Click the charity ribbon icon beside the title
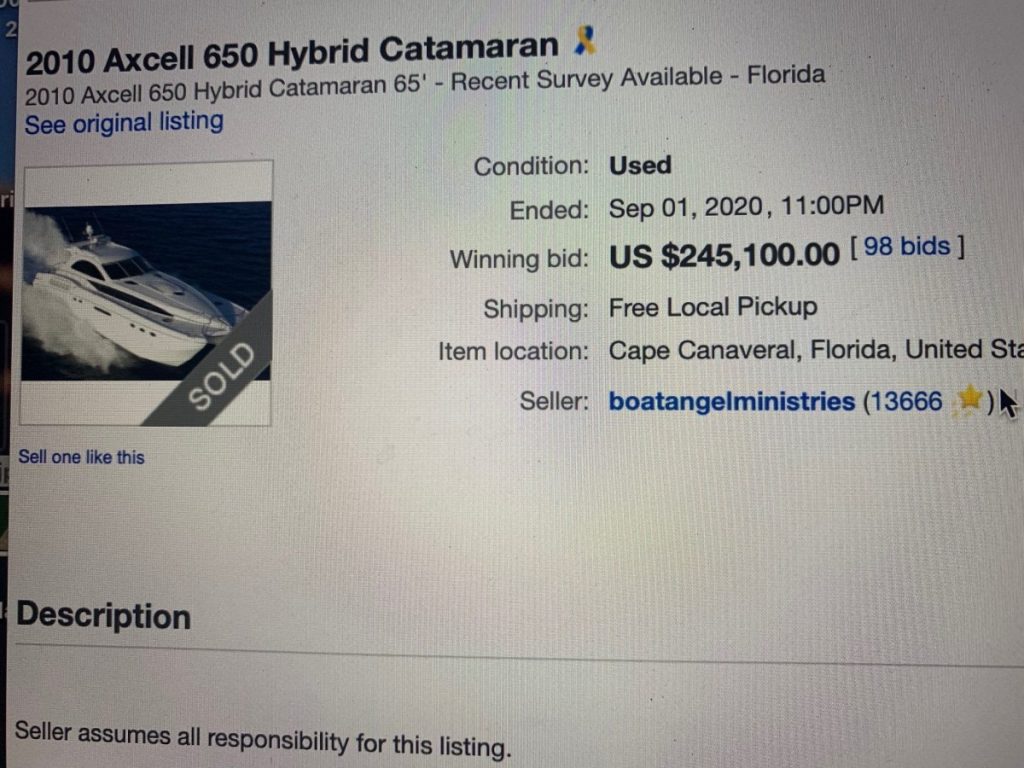1024x768 pixels. [x=586, y=43]
